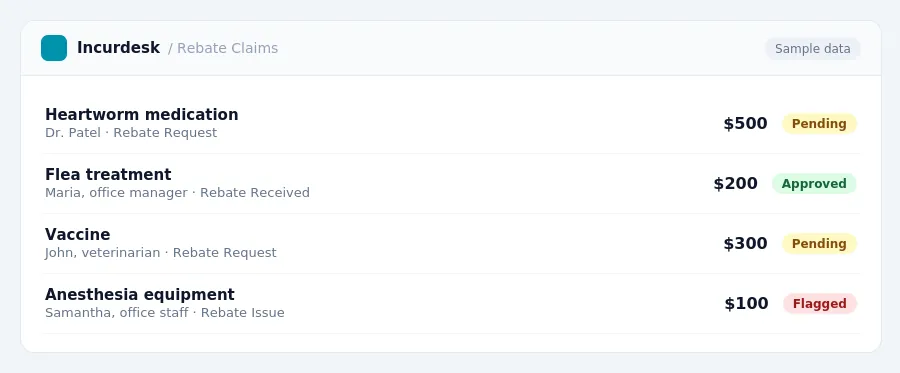
Task: Click the $200 rebate amount
Action: (x=735, y=184)
